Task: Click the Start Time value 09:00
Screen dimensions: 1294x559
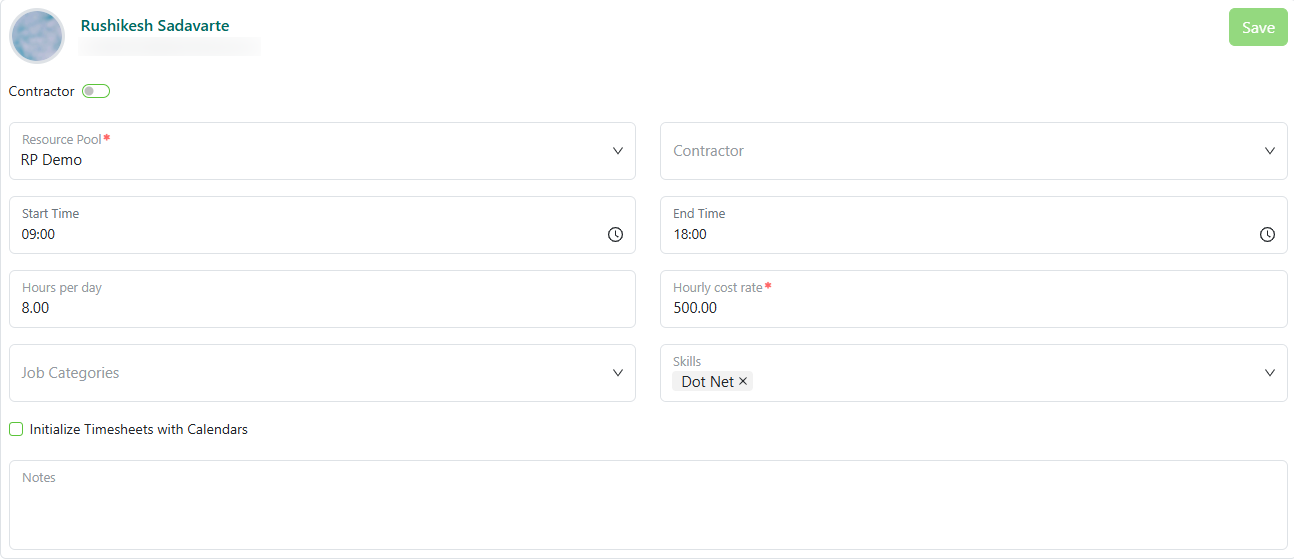Action: (x=38, y=234)
